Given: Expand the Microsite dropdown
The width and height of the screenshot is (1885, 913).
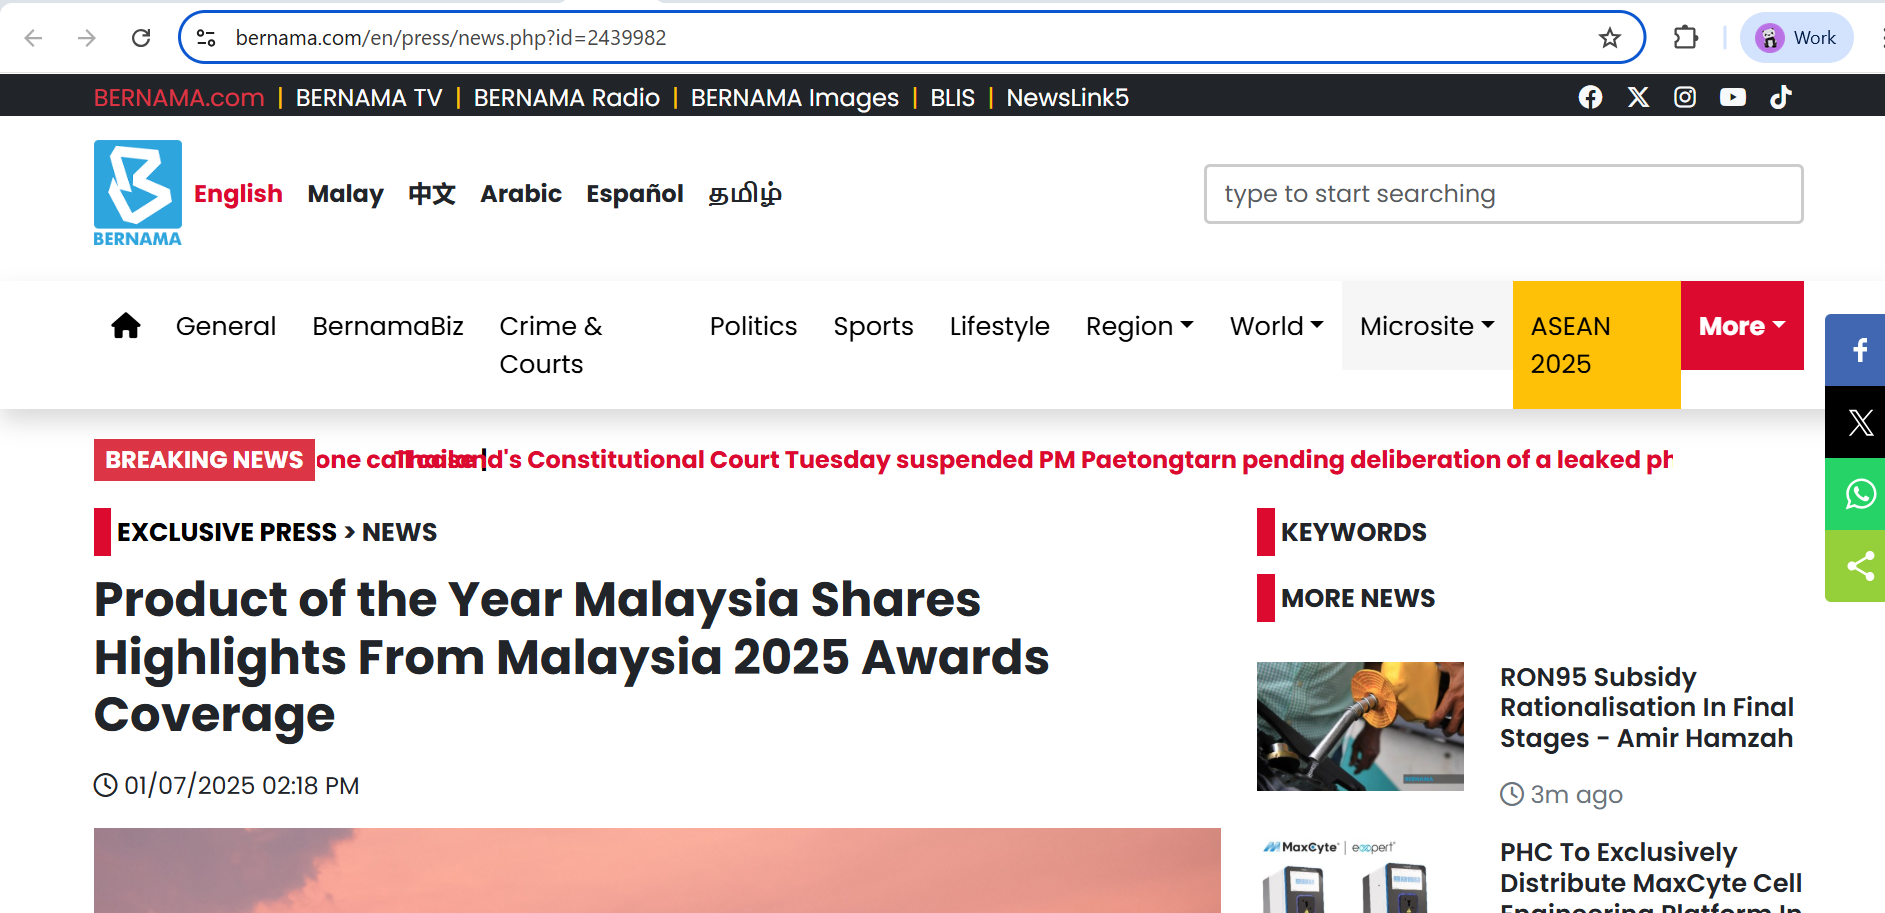Looking at the screenshot, I should pyautogui.click(x=1427, y=326).
